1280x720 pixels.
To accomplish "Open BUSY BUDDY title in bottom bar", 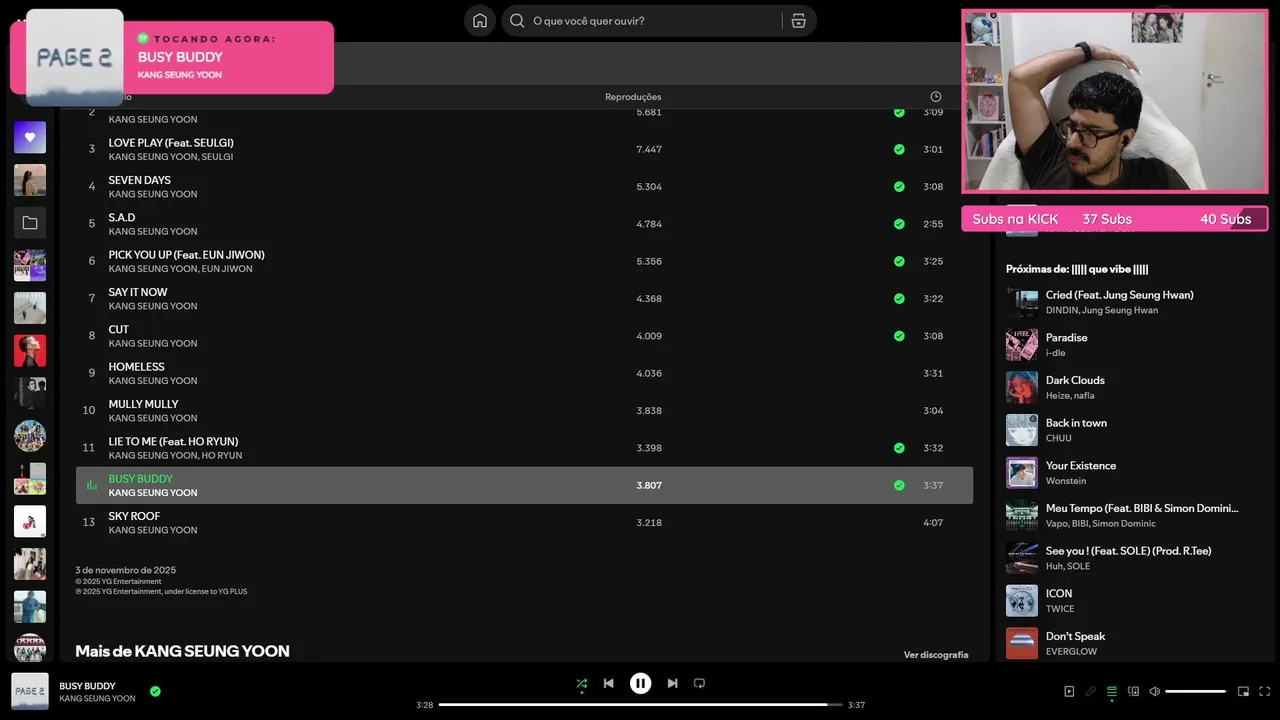I will pos(87,686).
